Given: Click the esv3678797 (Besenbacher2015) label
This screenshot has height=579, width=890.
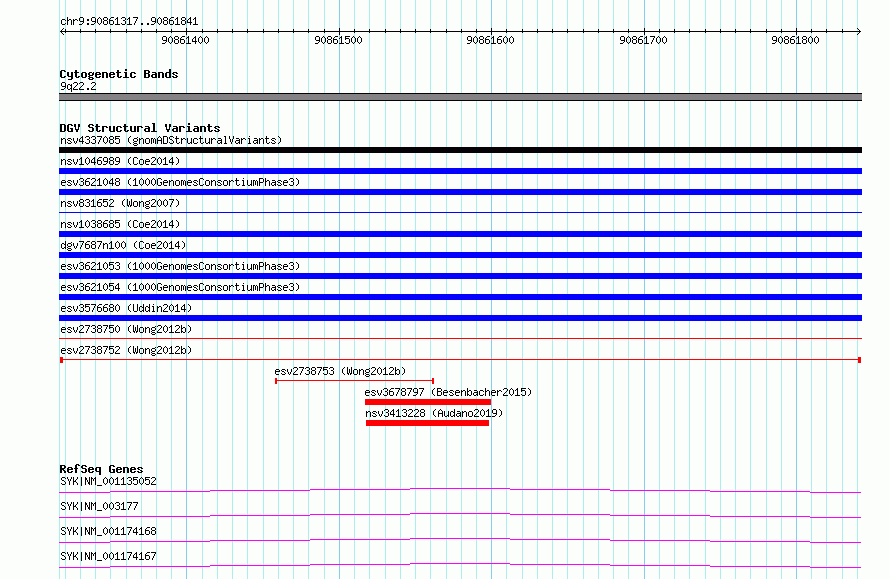Looking at the screenshot, I should (x=448, y=392).
